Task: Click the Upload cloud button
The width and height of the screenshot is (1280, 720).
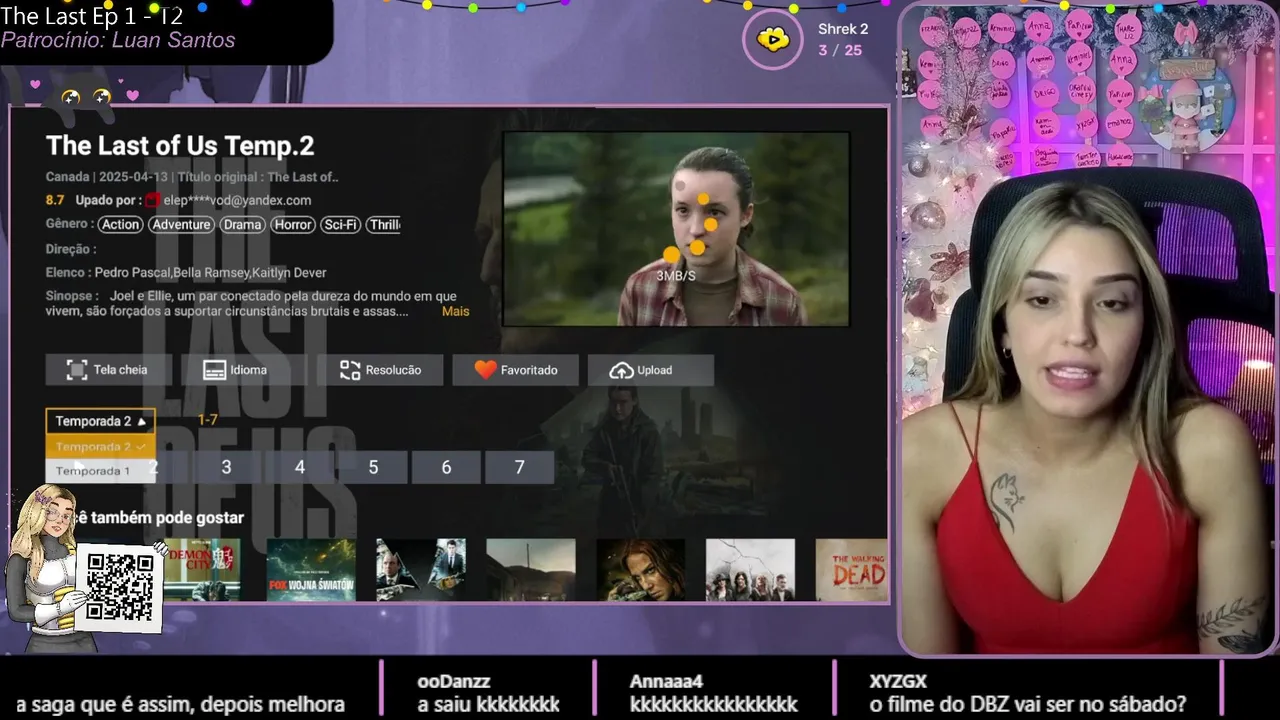Action: tap(651, 370)
